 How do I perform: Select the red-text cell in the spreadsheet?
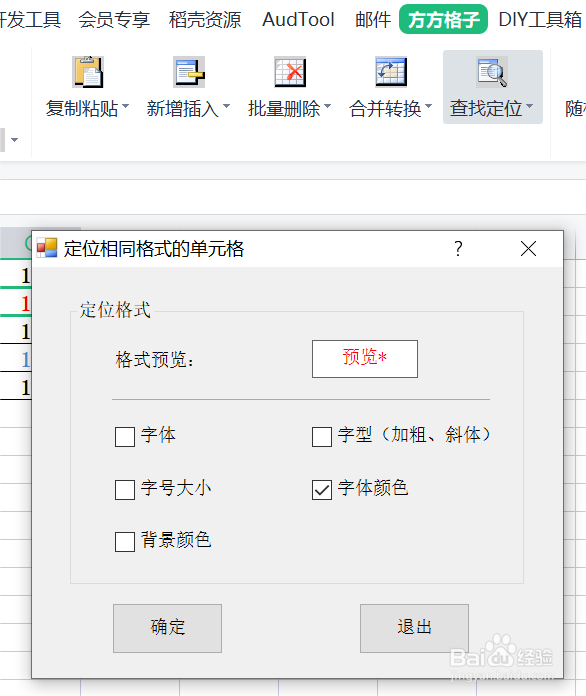[x=16, y=303]
